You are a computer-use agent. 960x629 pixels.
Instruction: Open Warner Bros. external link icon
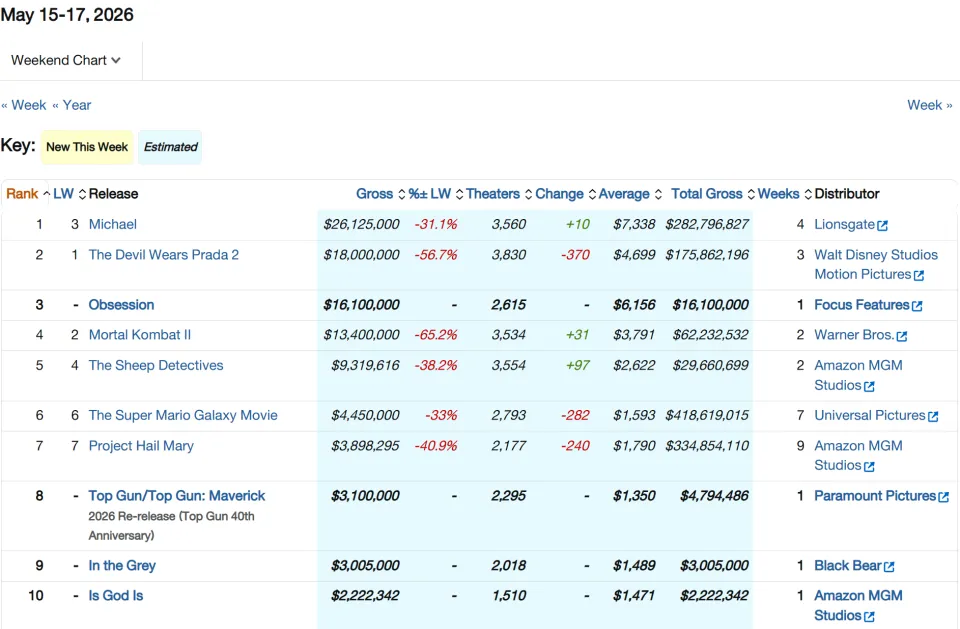point(902,336)
